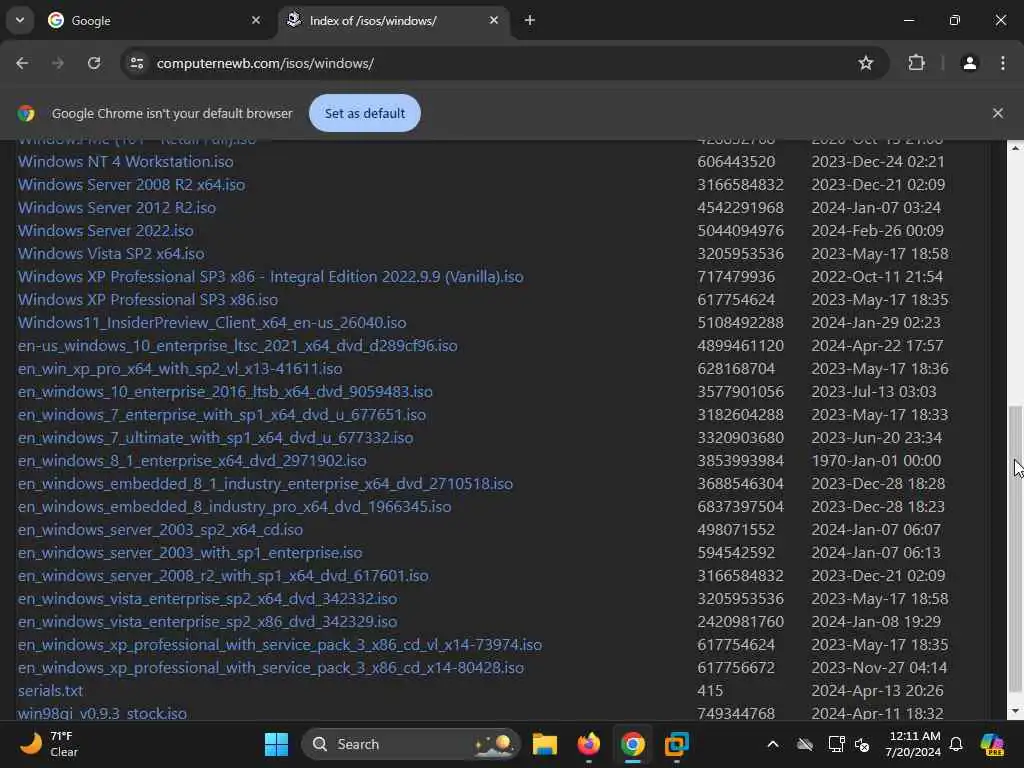
Task: Download en_windows_7_ultimate_with_sp1 iso
Action: pos(215,438)
